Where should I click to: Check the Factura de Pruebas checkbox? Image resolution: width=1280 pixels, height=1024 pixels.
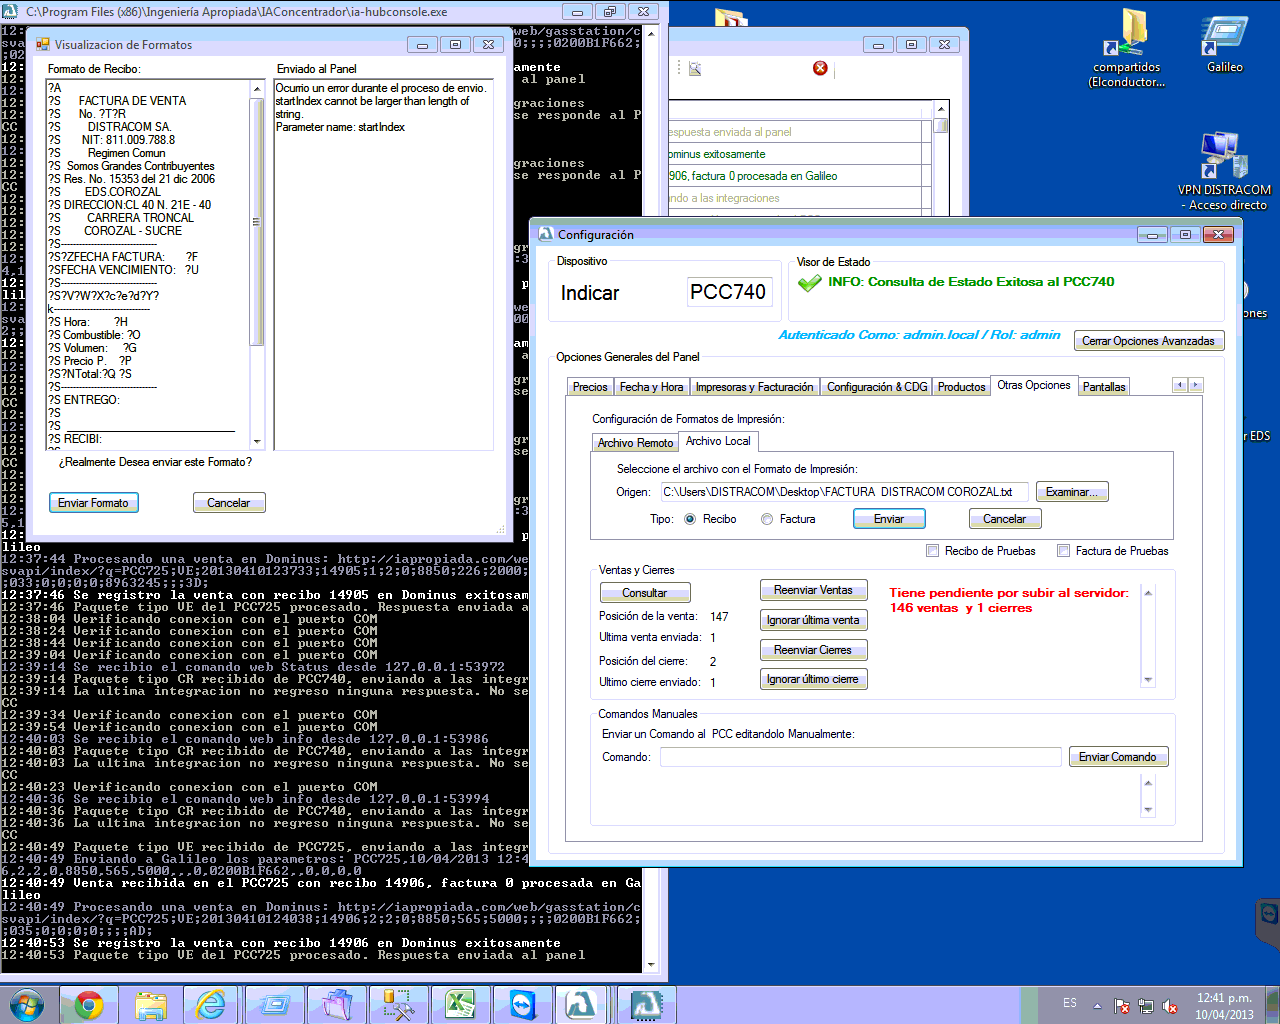tap(1064, 551)
